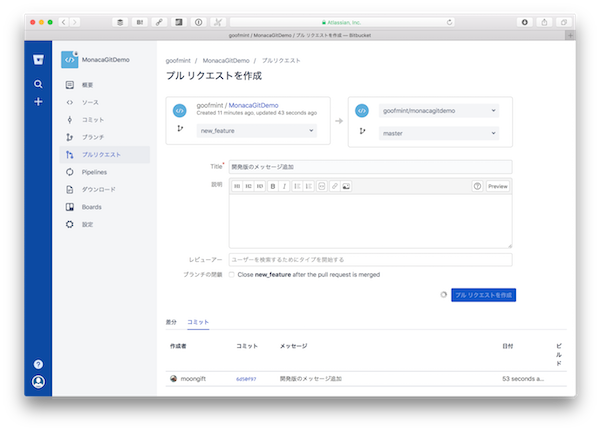Click the Safari address bar showing Atlassian, Inc.
Image resolution: width=600 pixels, height=431 pixels.
342,22
